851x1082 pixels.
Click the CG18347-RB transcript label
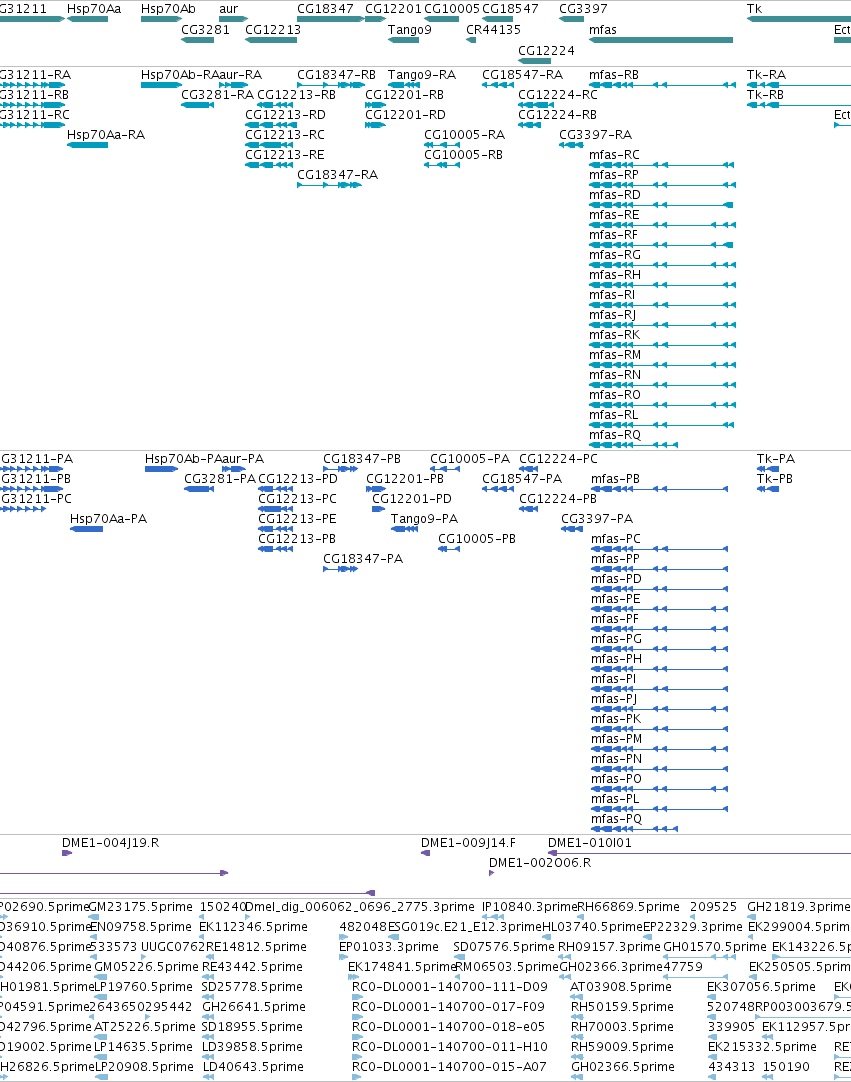click(x=336, y=75)
